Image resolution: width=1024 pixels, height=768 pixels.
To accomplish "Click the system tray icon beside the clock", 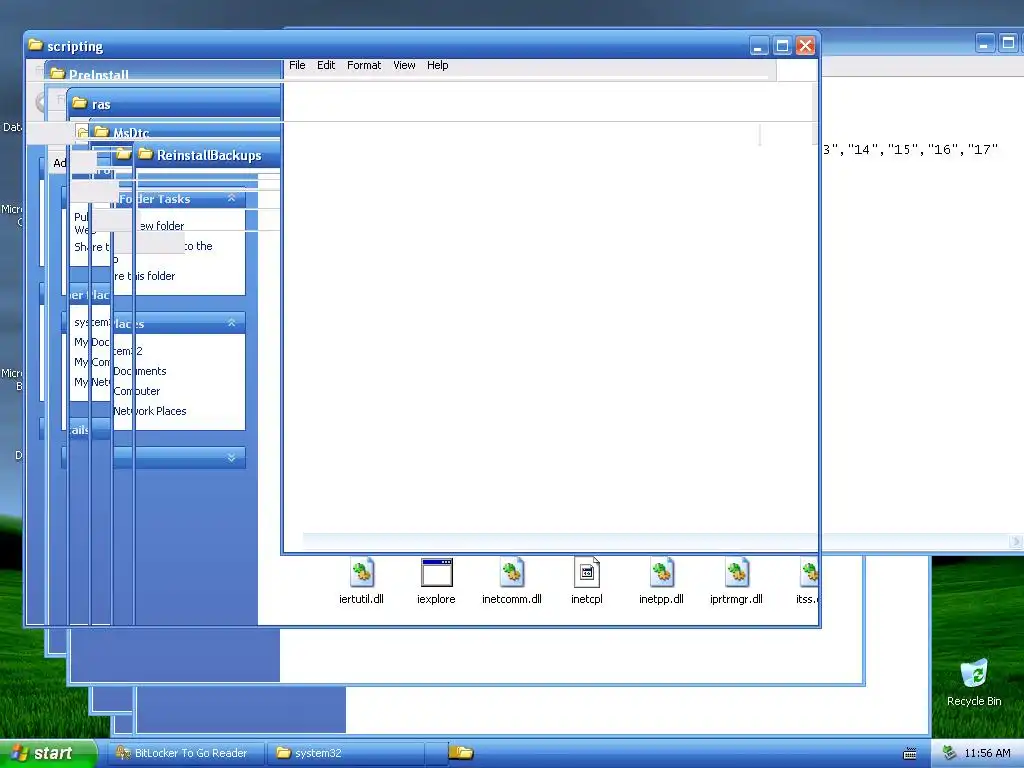I will 949,753.
